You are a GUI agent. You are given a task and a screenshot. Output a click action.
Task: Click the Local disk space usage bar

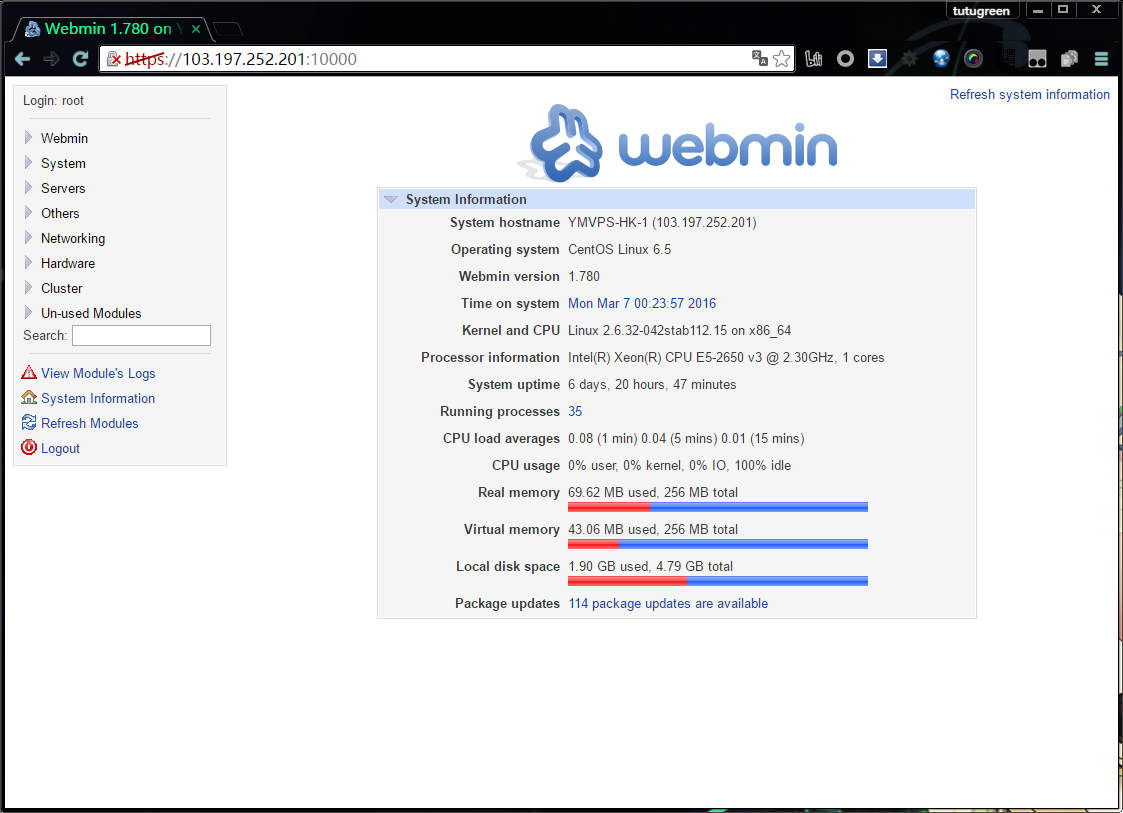point(718,581)
